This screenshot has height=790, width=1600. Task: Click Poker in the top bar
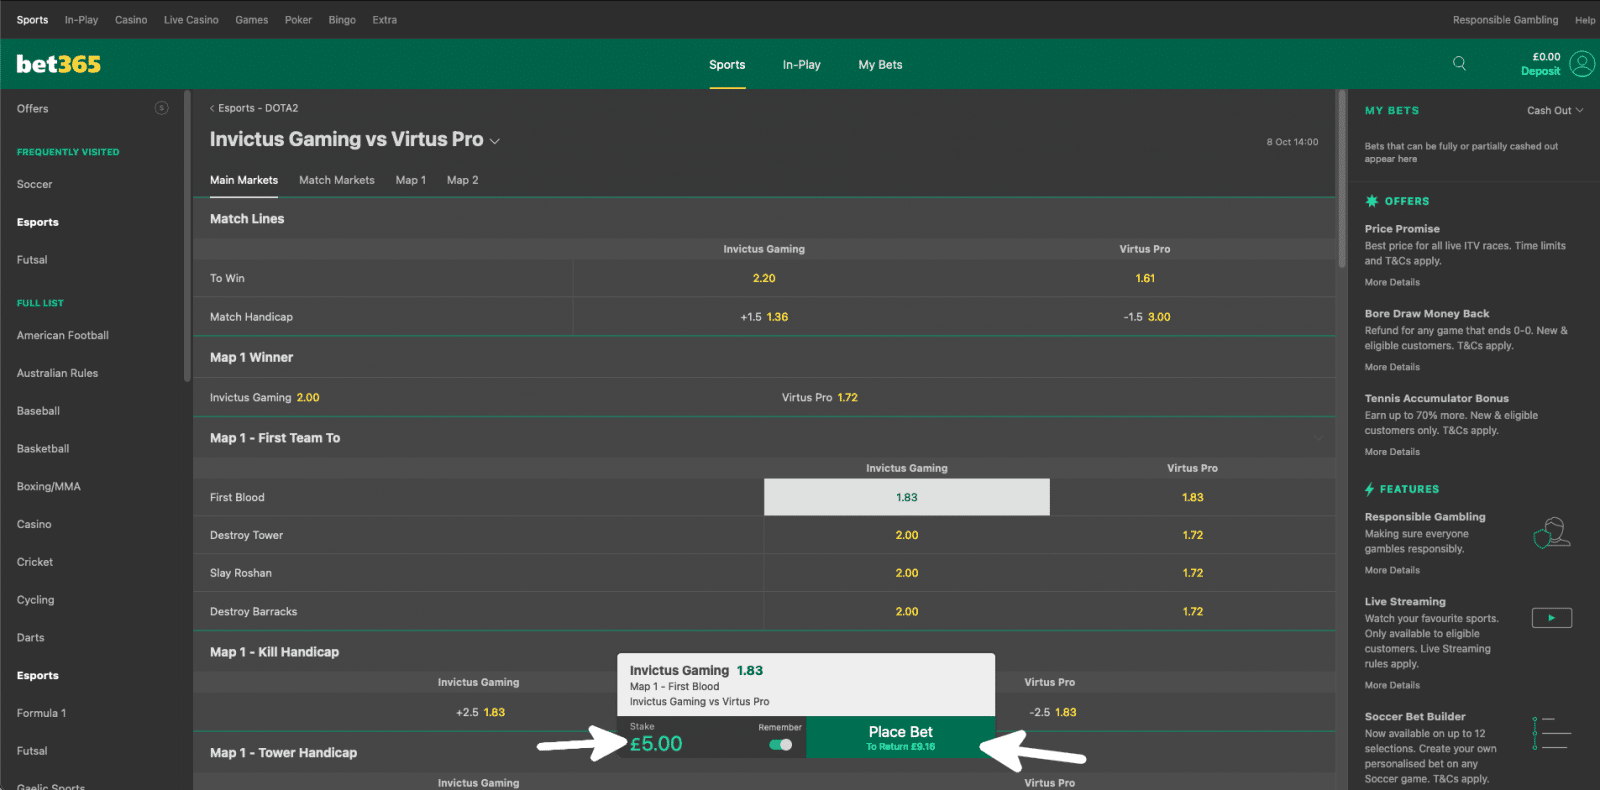298,20
